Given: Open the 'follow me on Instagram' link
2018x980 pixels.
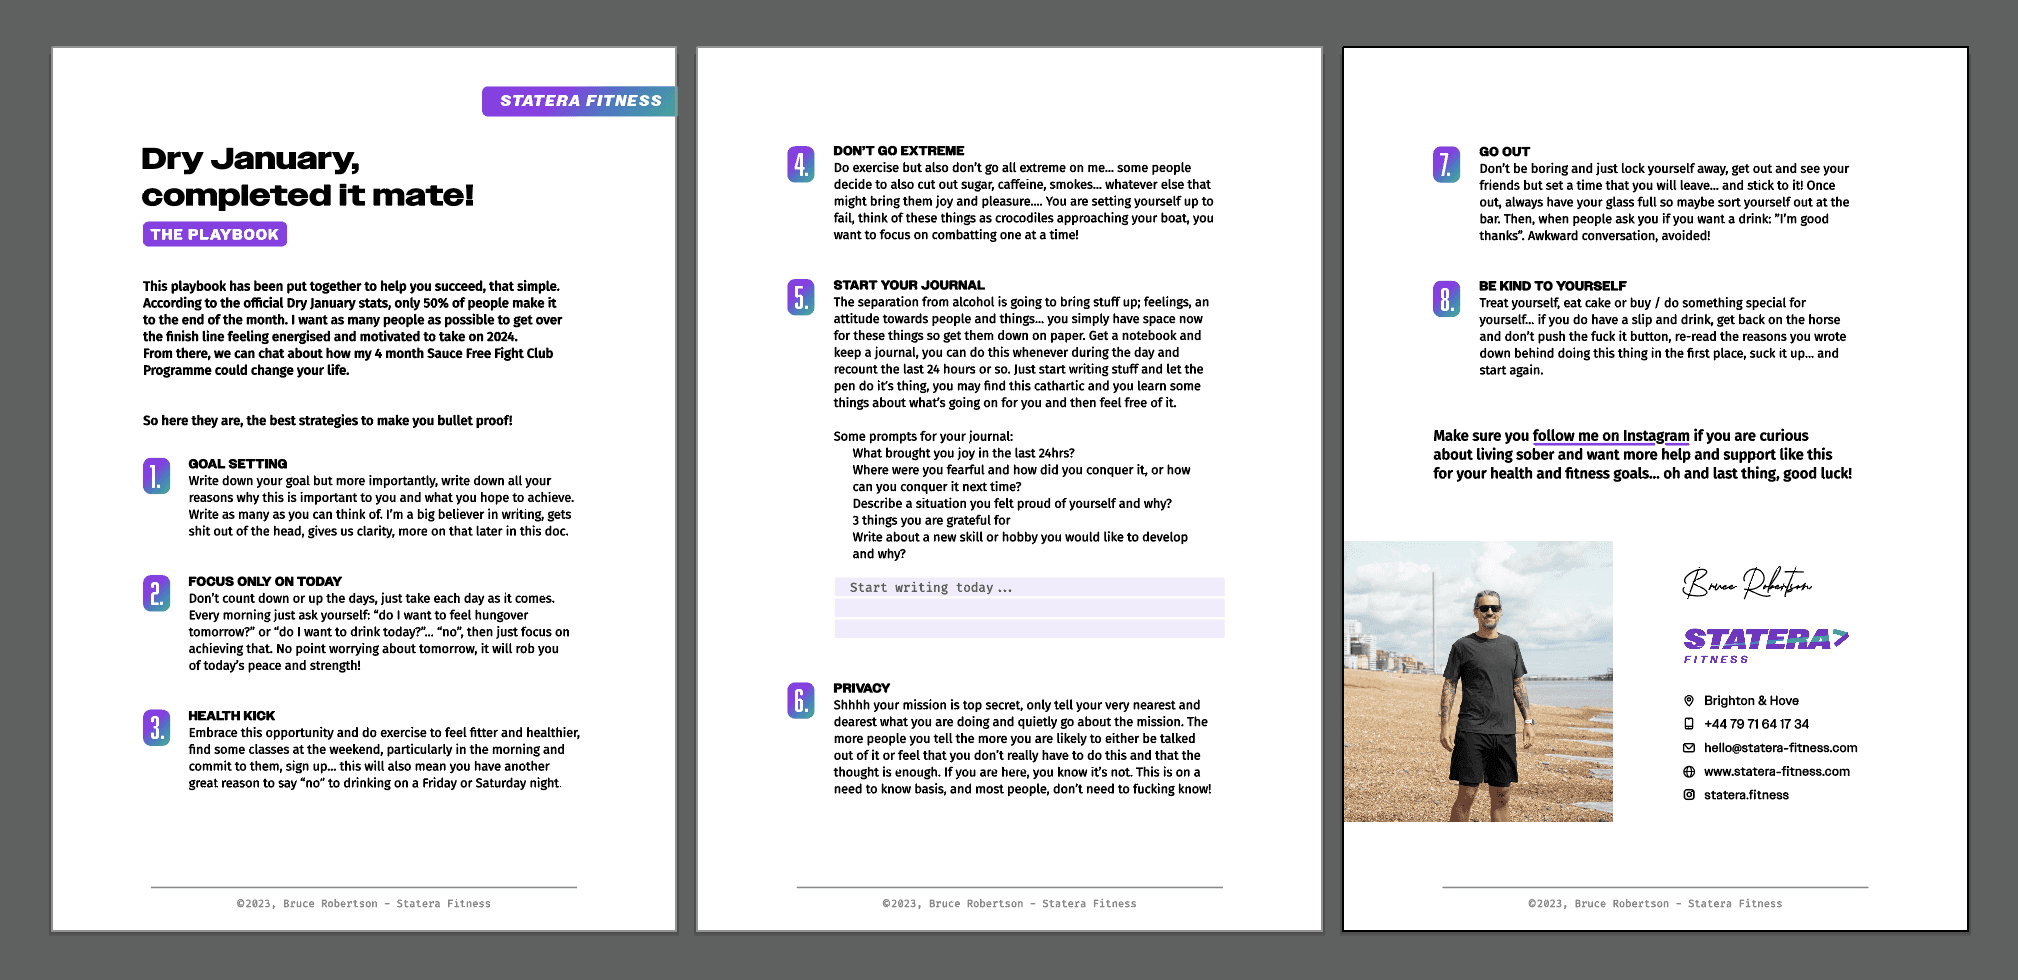Looking at the screenshot, I should pos(1611,436).
